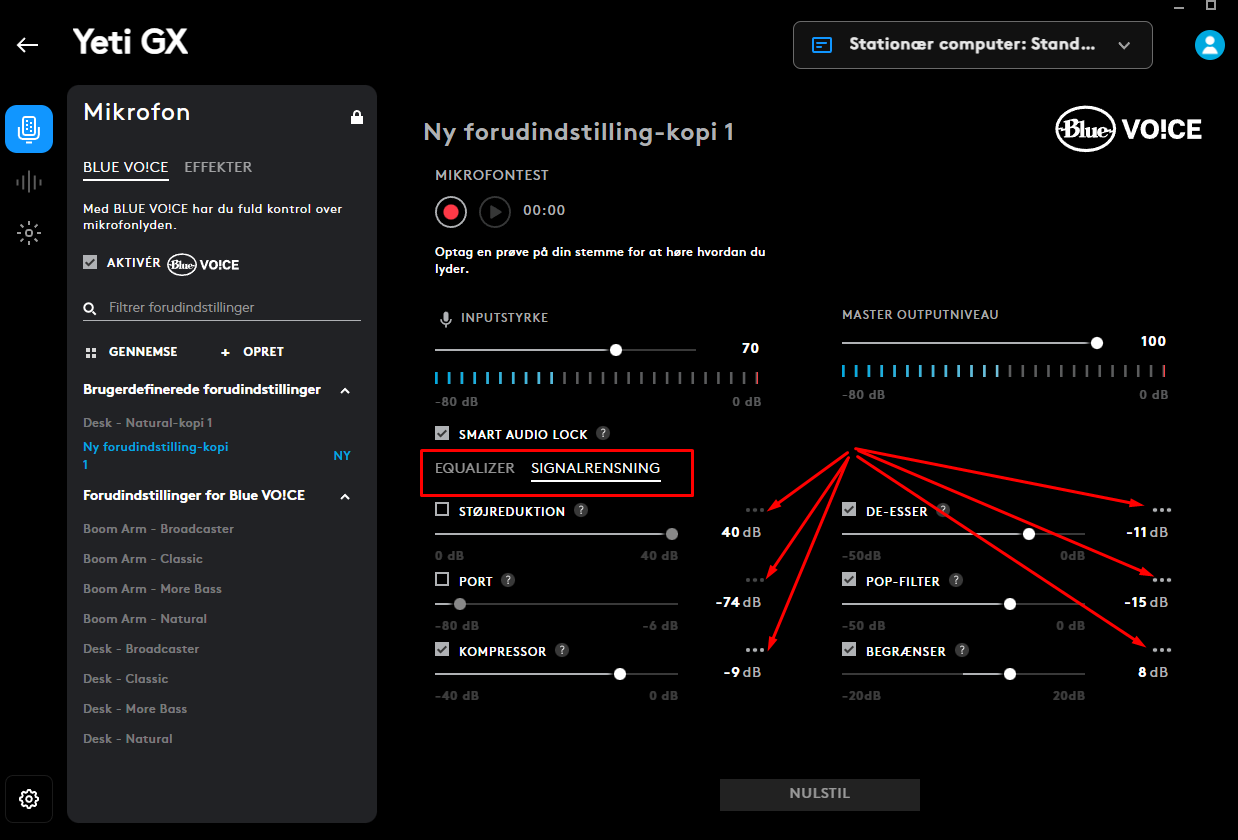
Task: Open settings with the gear icon
Action: click(29, 799)
